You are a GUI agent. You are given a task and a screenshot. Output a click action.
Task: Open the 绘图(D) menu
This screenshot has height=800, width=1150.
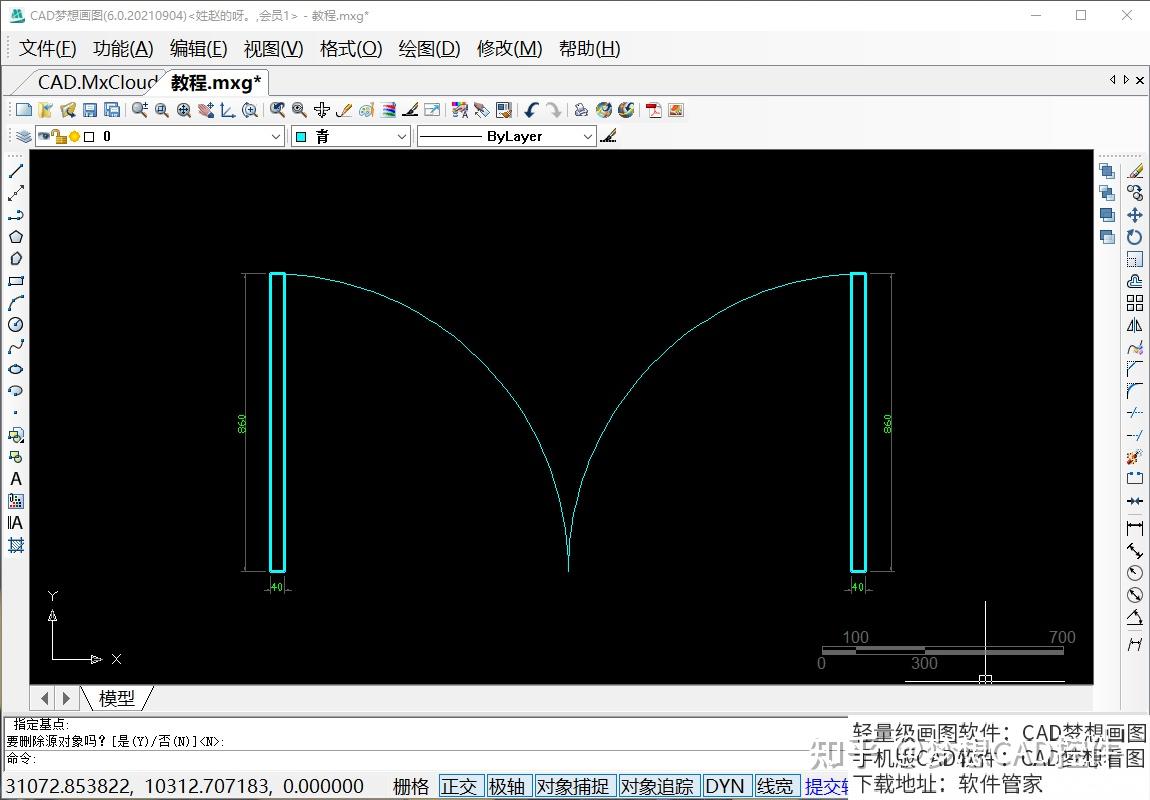430,48
